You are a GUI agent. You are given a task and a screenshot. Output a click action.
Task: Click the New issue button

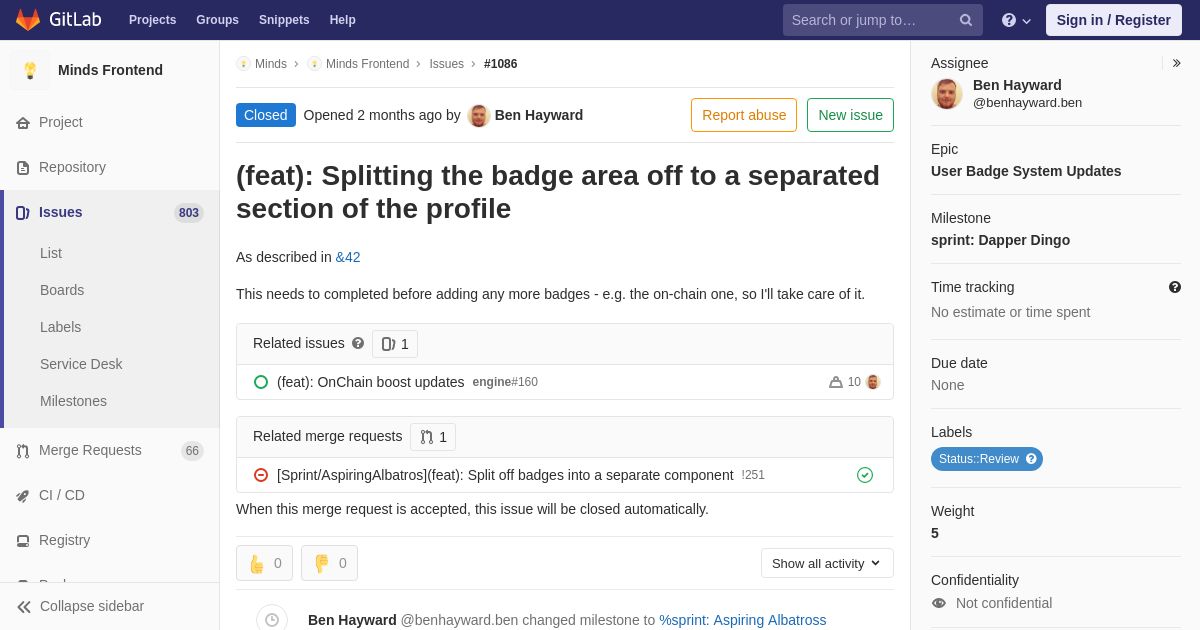[850, 115]
